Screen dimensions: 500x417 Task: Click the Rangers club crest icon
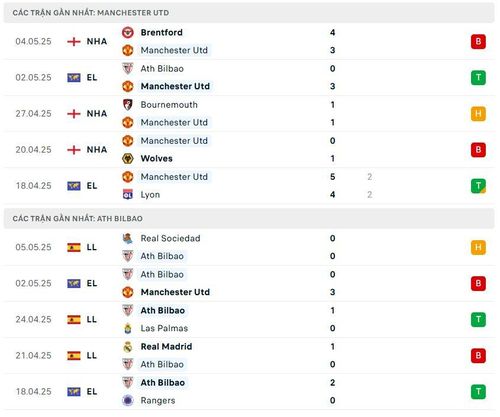128,400
